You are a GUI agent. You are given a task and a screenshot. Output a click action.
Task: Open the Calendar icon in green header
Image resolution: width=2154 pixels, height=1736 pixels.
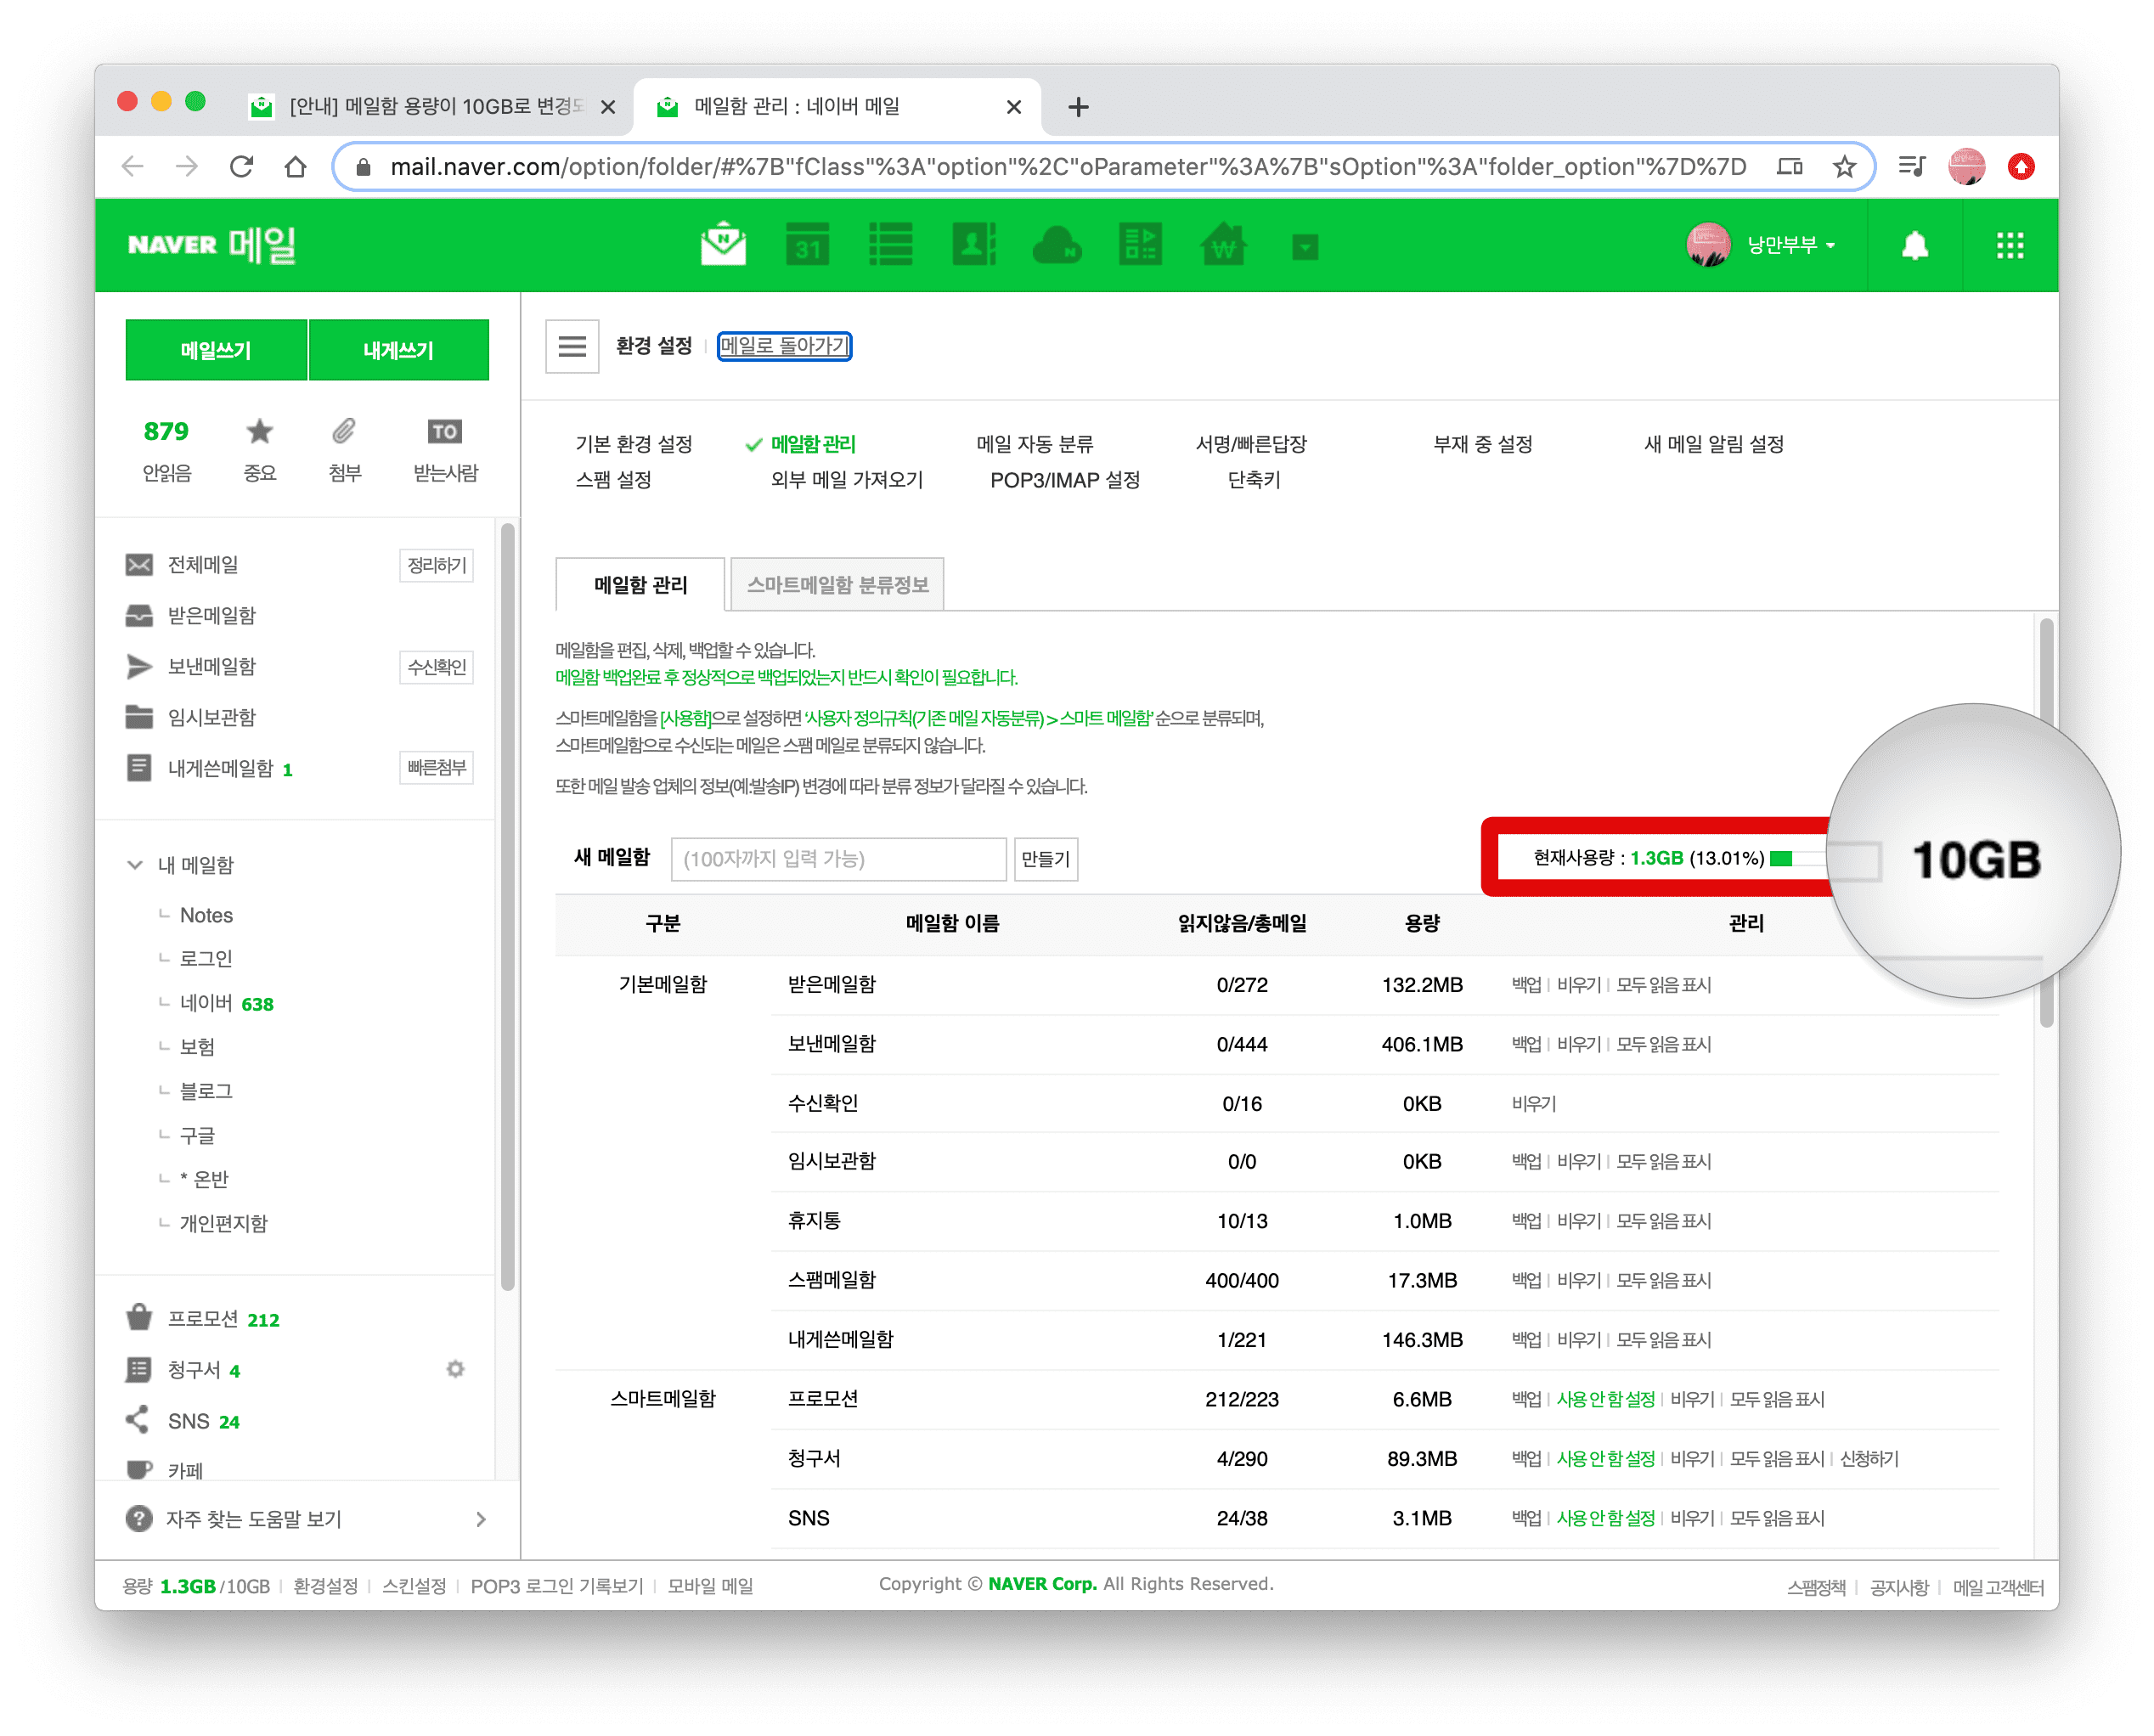coord(807,245)
